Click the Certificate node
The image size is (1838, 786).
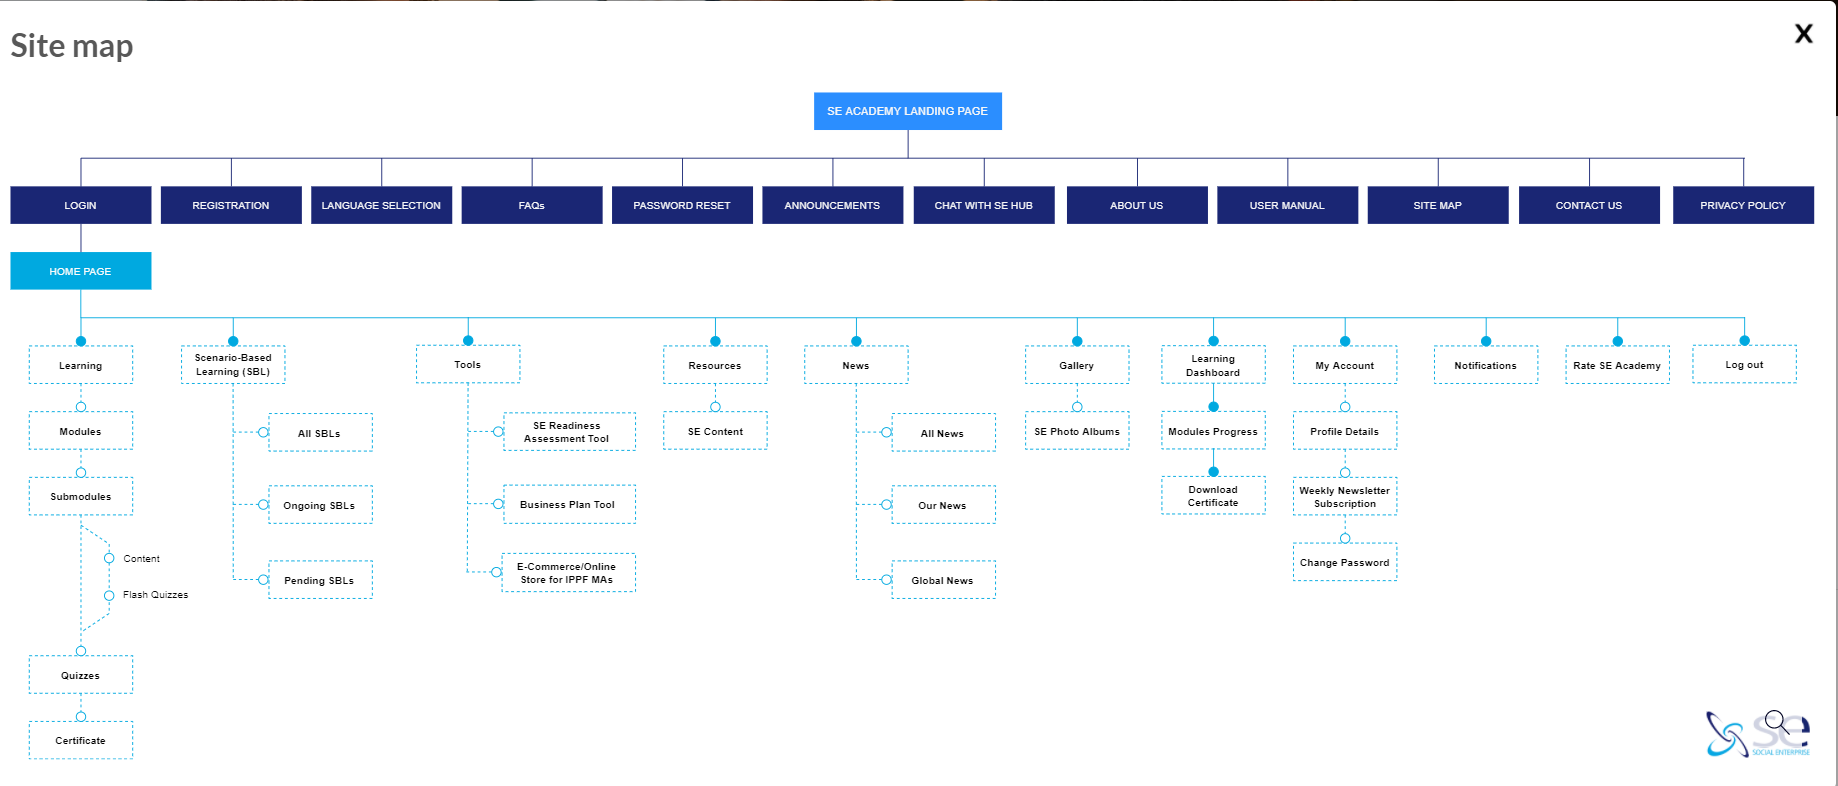(81, 740)
